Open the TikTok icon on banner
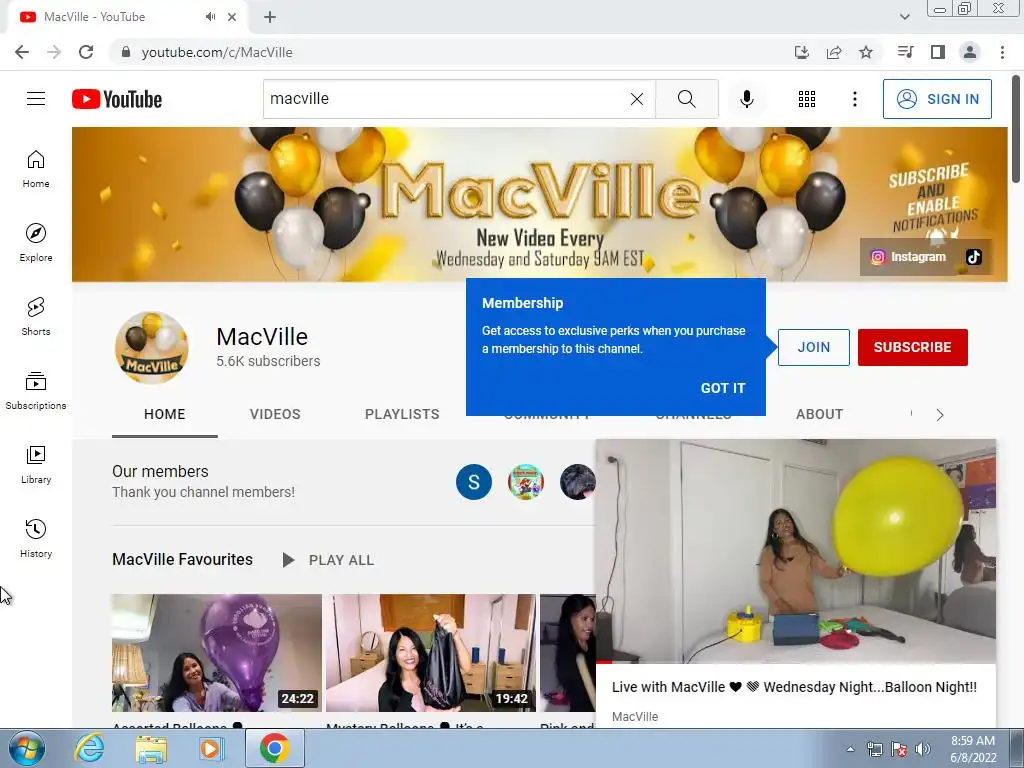The width and height of the screenshot is (1024, 768). [x=974, y=257]
